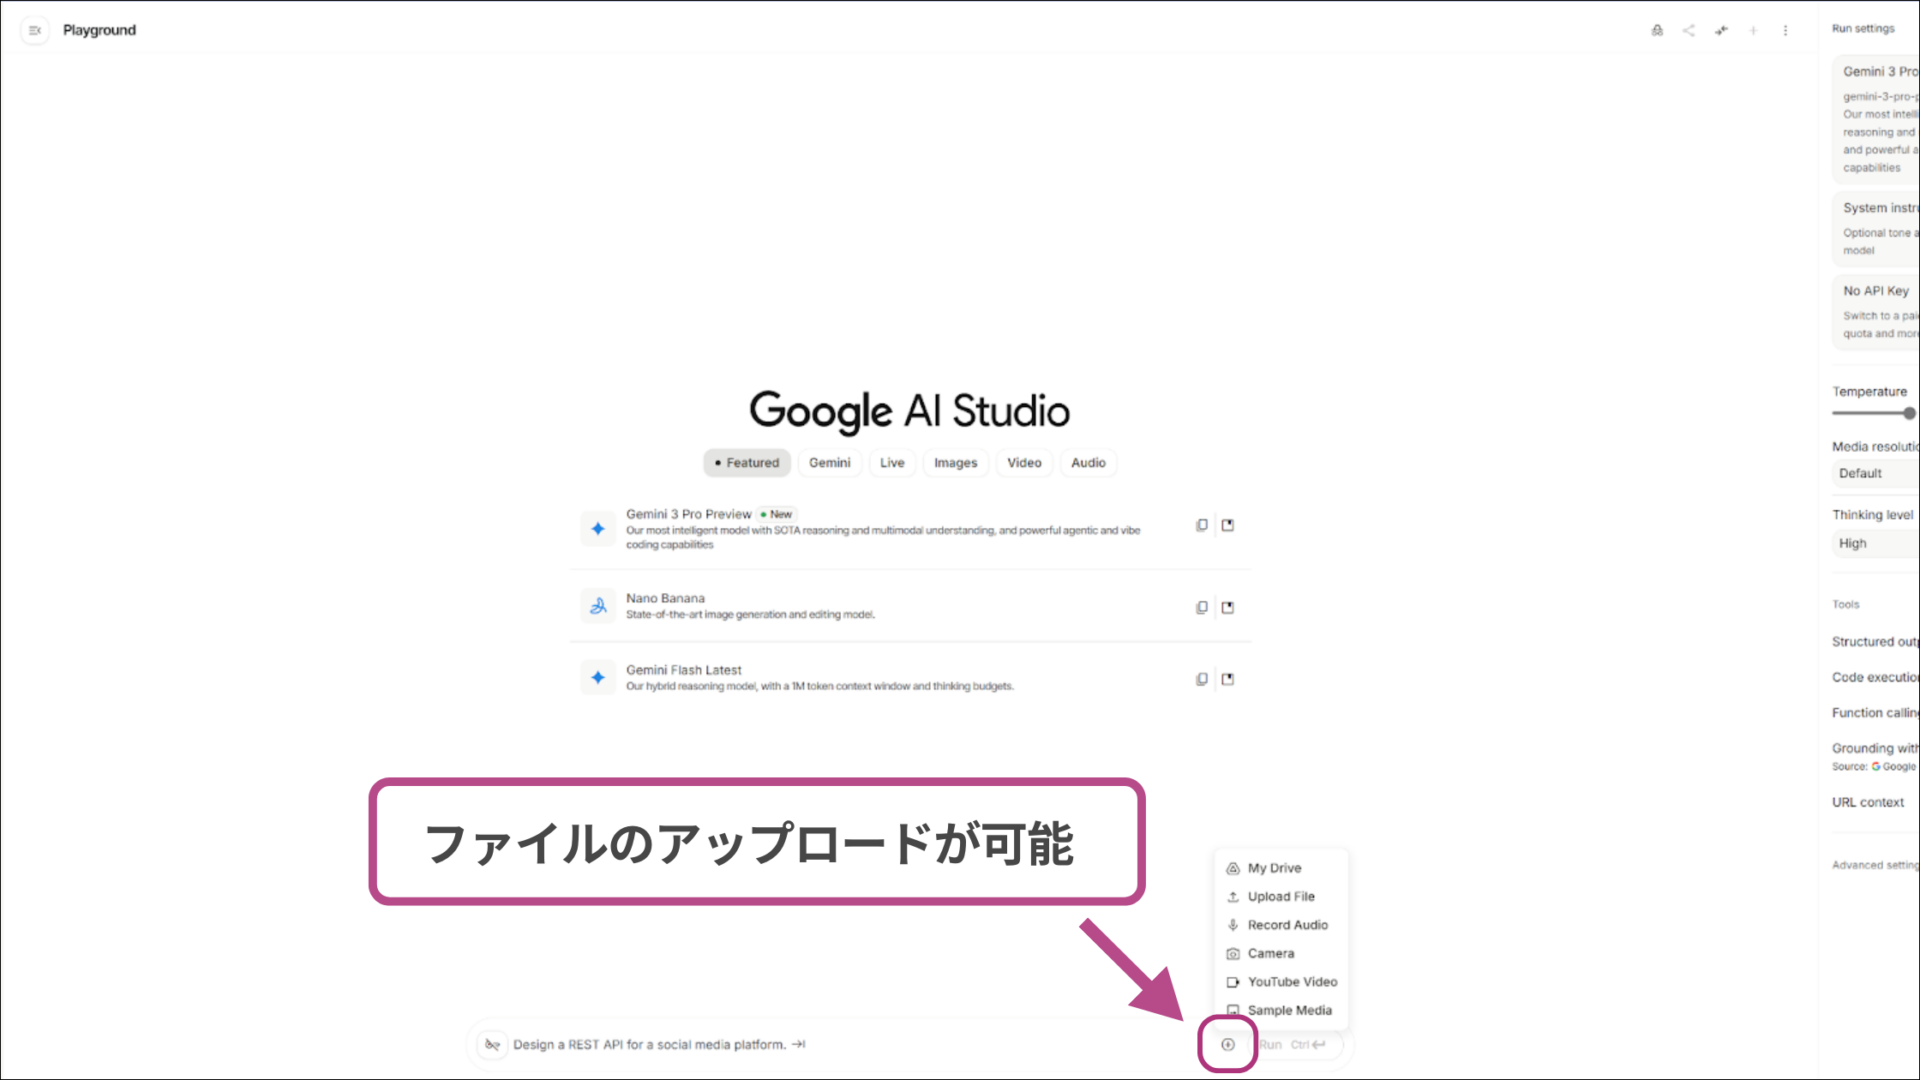Collapse the navigation sidebar

click(34, 30)
